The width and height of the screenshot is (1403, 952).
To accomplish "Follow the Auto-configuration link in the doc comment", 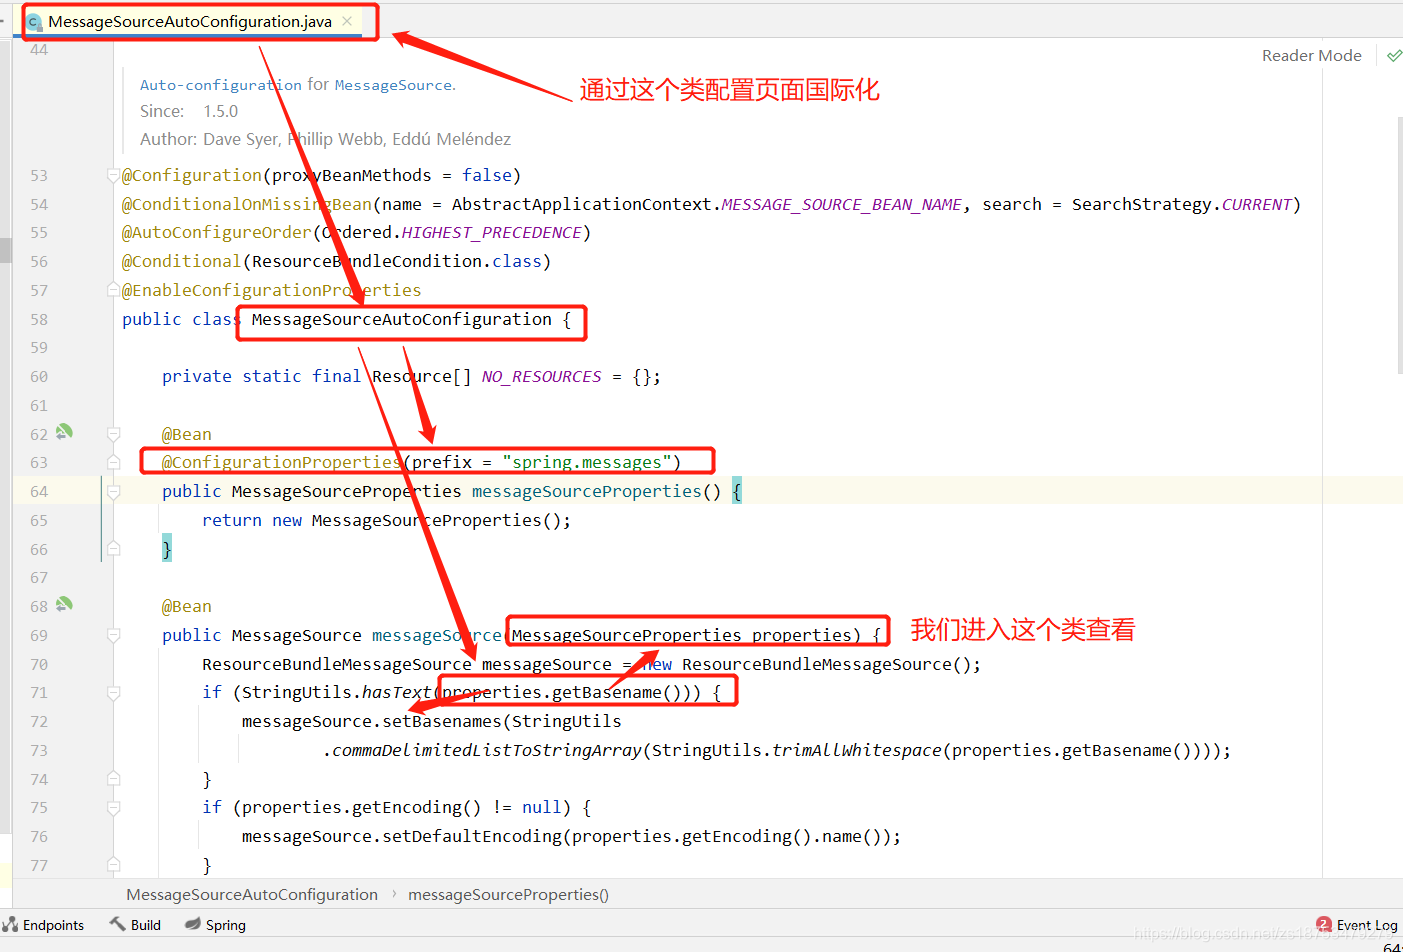I will [220, 85].
